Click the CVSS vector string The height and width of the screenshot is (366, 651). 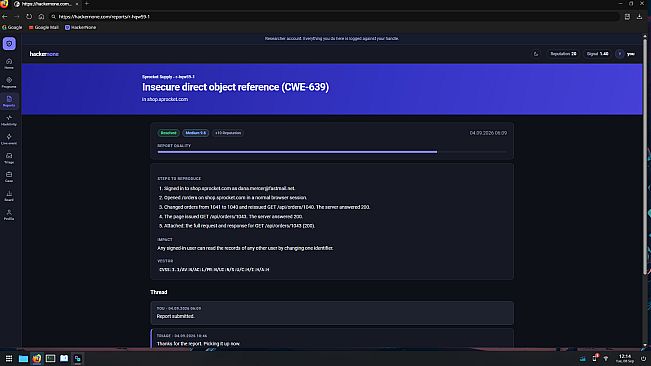click(x=214, y=270)
